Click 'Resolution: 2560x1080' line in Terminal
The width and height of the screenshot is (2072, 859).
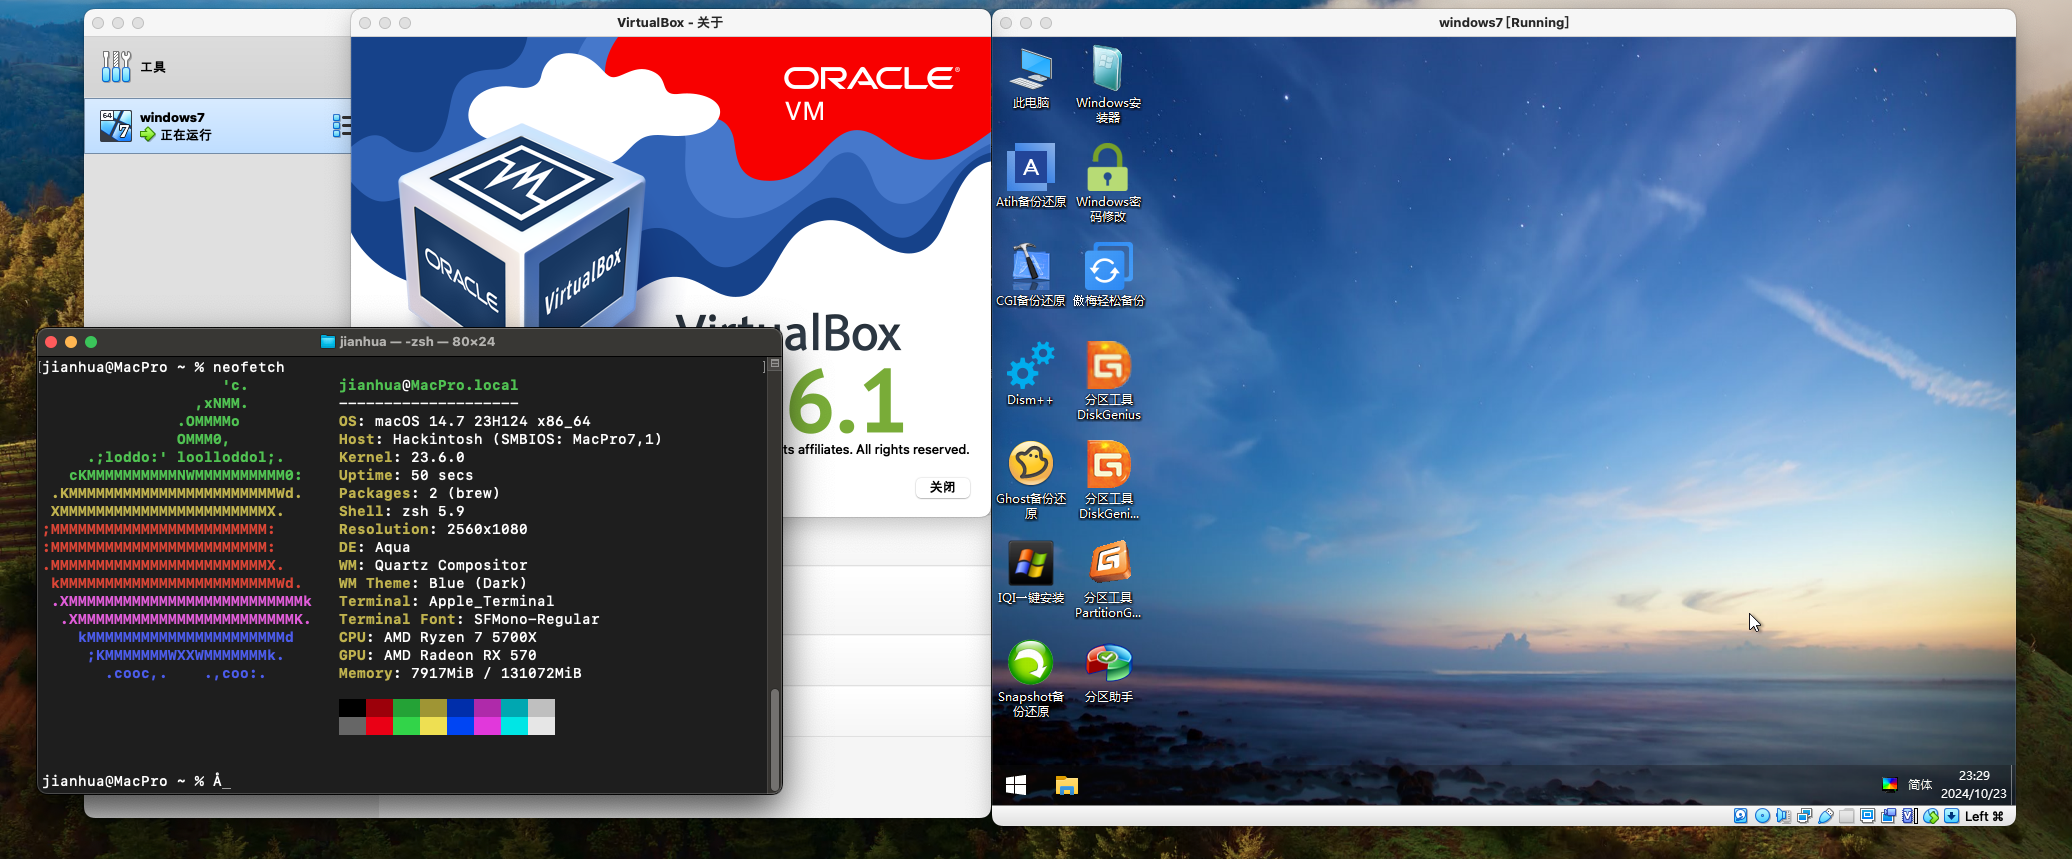click(x=433, y=529)
